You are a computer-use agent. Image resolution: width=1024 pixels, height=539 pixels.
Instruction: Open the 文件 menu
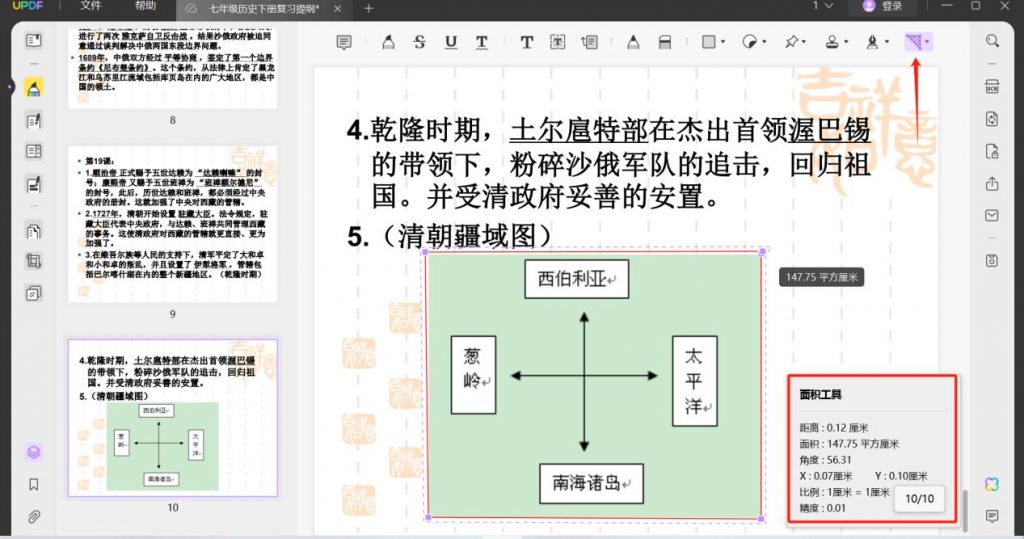tap(91, 7)
